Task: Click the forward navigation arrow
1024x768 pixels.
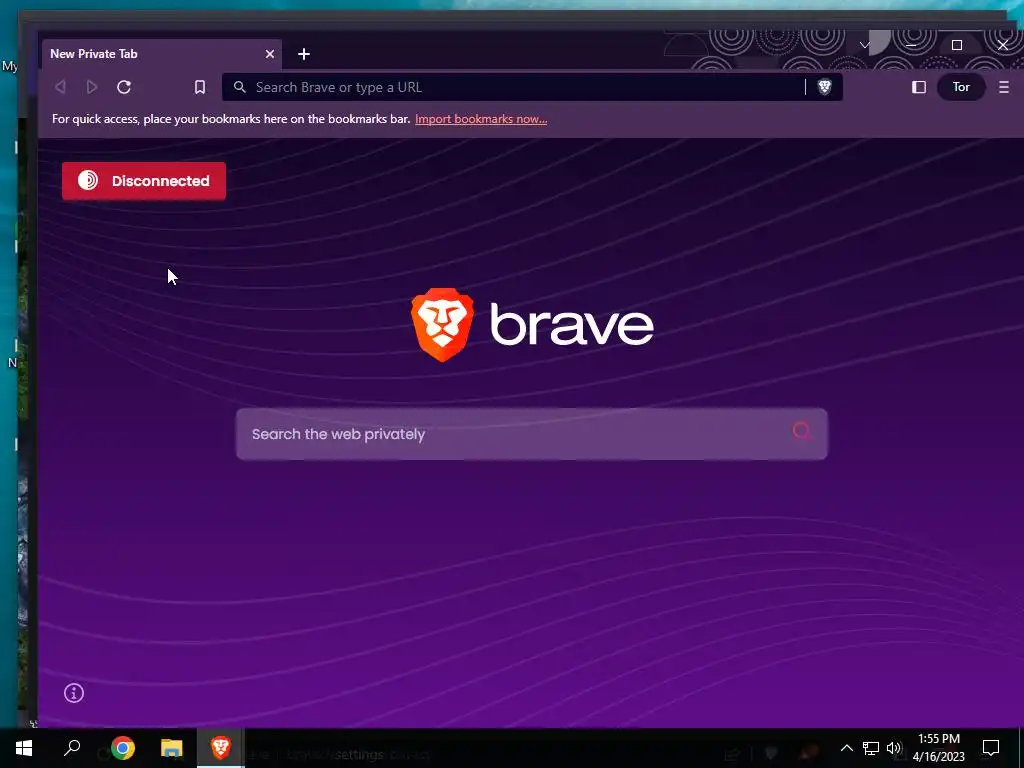Action: pyautogui.click(x=92, y=87)
